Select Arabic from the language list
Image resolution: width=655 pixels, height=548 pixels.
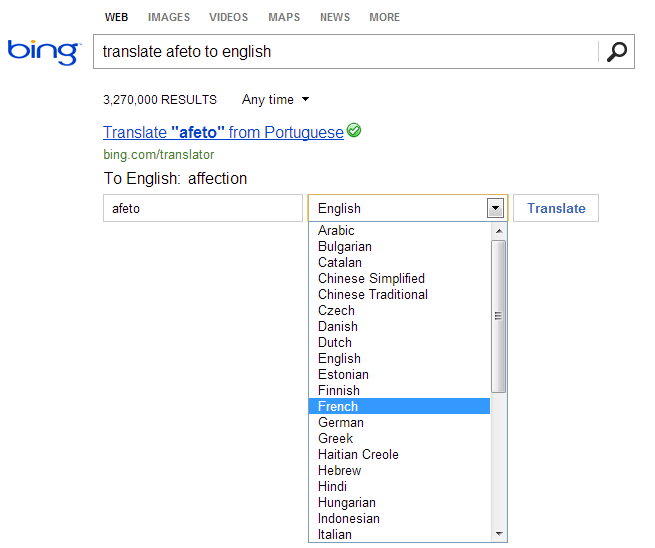point(399,230)
